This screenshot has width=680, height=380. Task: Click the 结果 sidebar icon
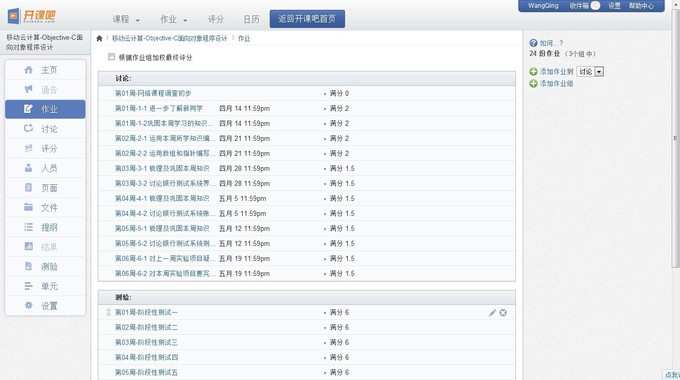tap(28, 246)
